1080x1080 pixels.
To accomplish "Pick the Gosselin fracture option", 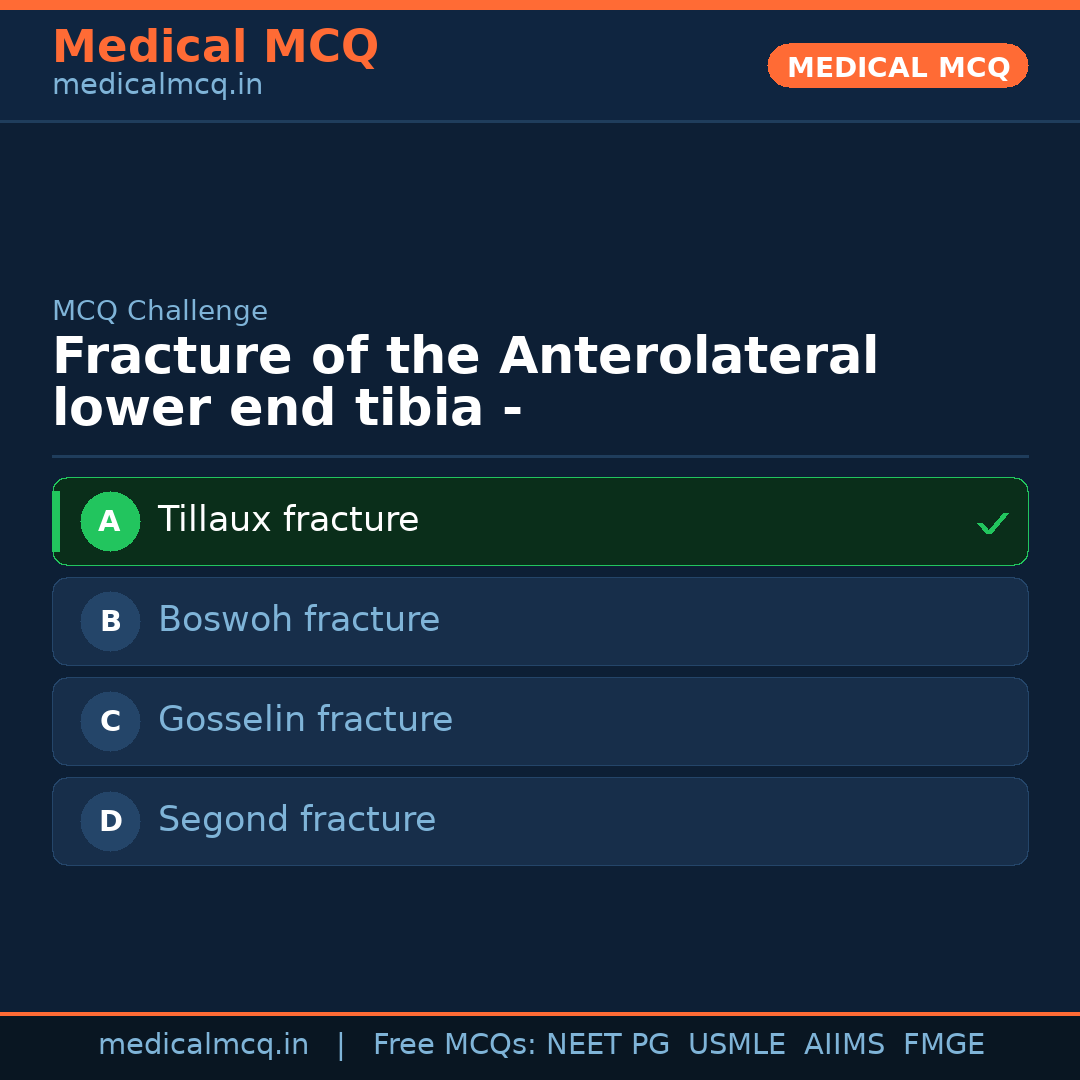I will click(x=305, y=720).
